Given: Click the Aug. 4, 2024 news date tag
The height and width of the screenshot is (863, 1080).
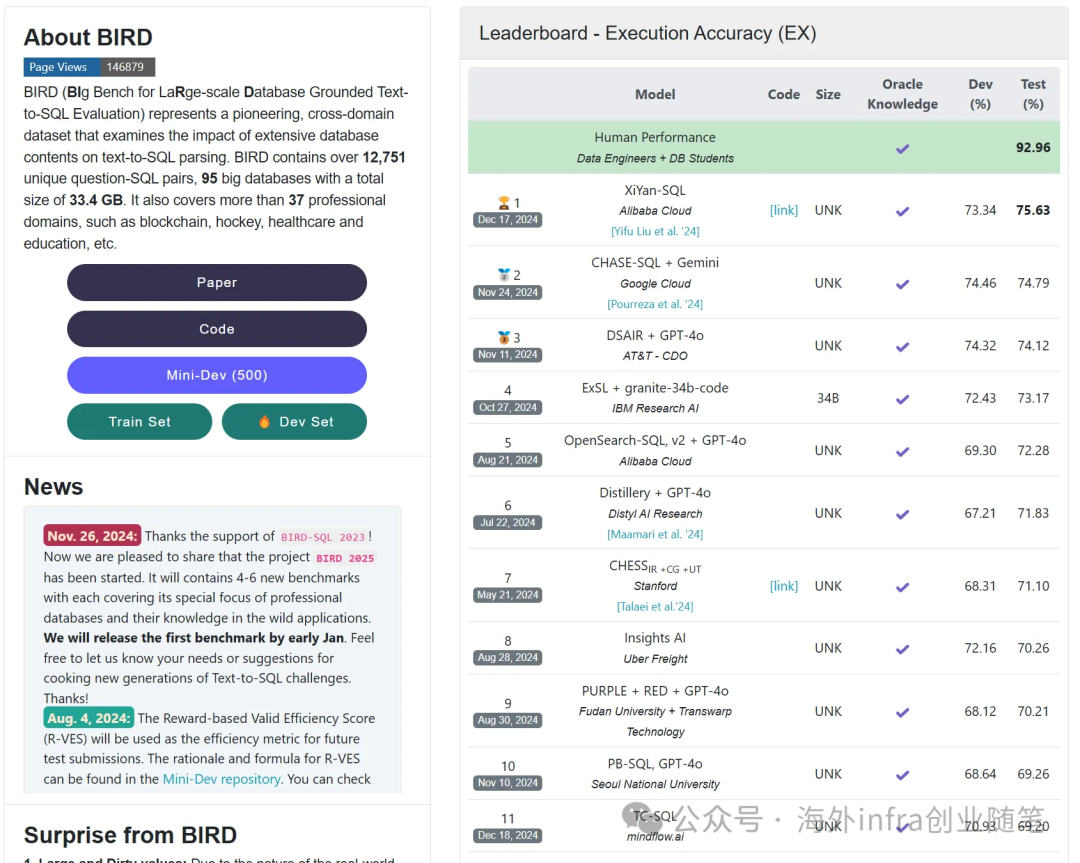Looking at the screenshot, I should [89, 718].
